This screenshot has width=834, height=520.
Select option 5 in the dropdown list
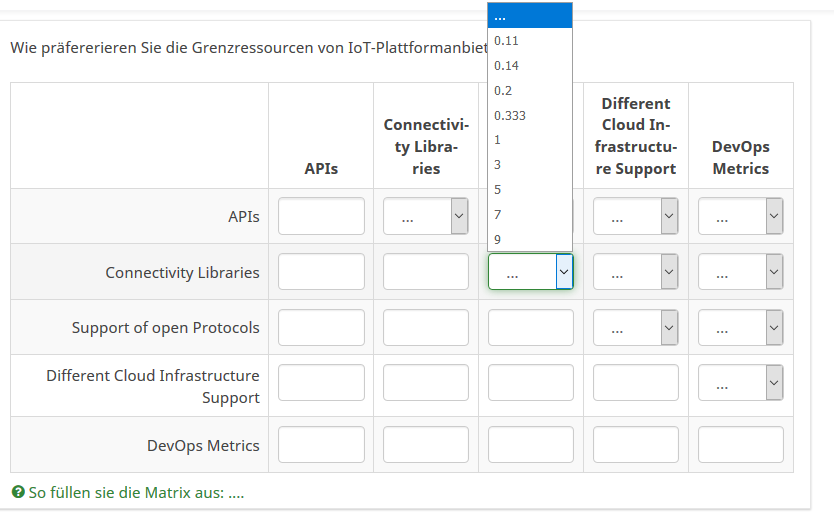[x=498, y=190]
